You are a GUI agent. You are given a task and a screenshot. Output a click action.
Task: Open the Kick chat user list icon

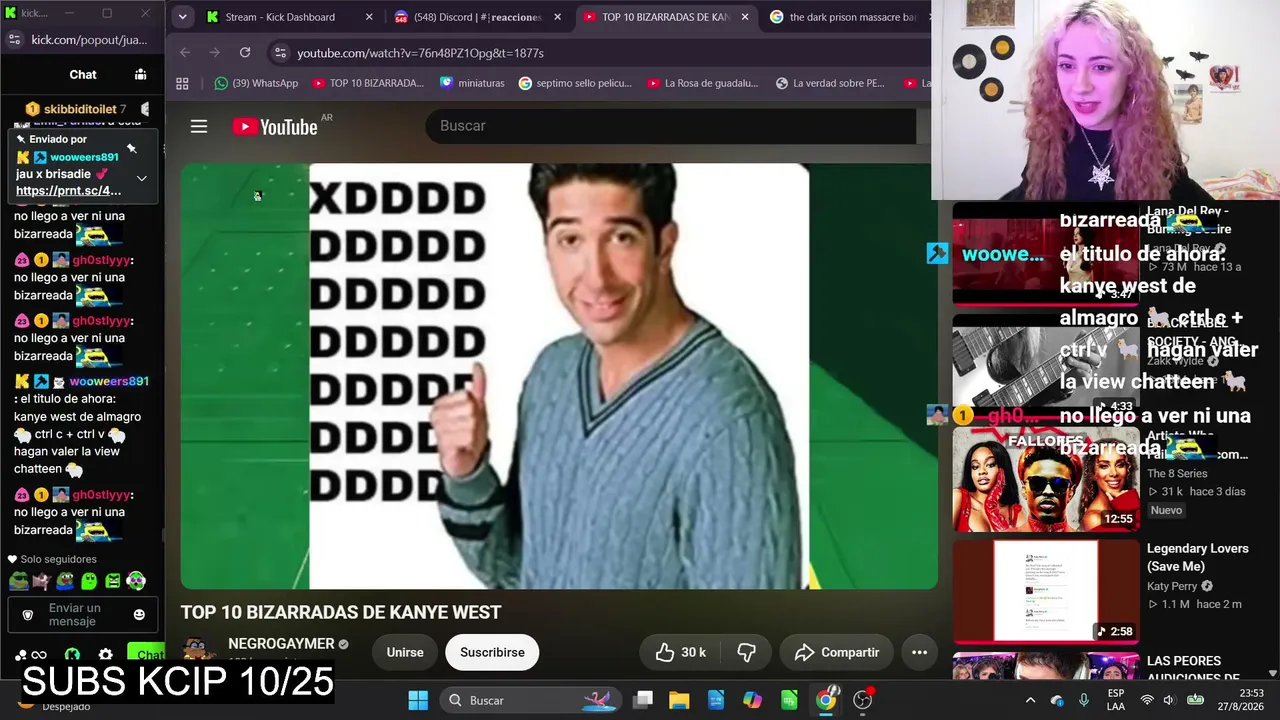140,74
